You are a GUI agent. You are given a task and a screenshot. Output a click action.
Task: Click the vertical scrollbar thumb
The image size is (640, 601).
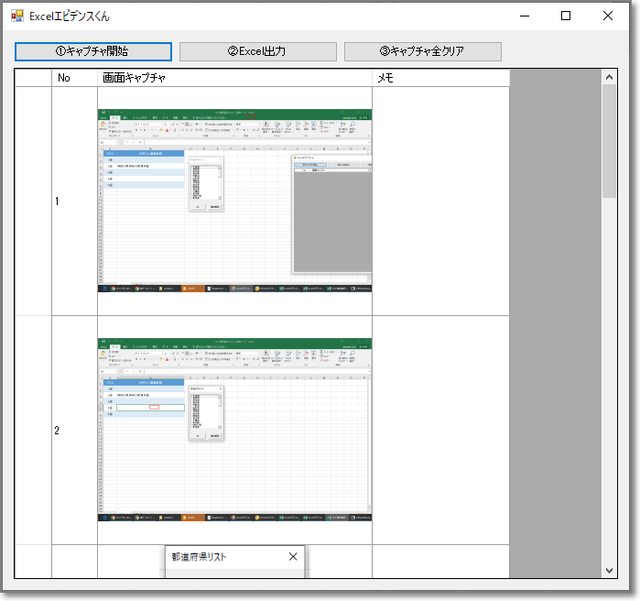pos(609,140)
